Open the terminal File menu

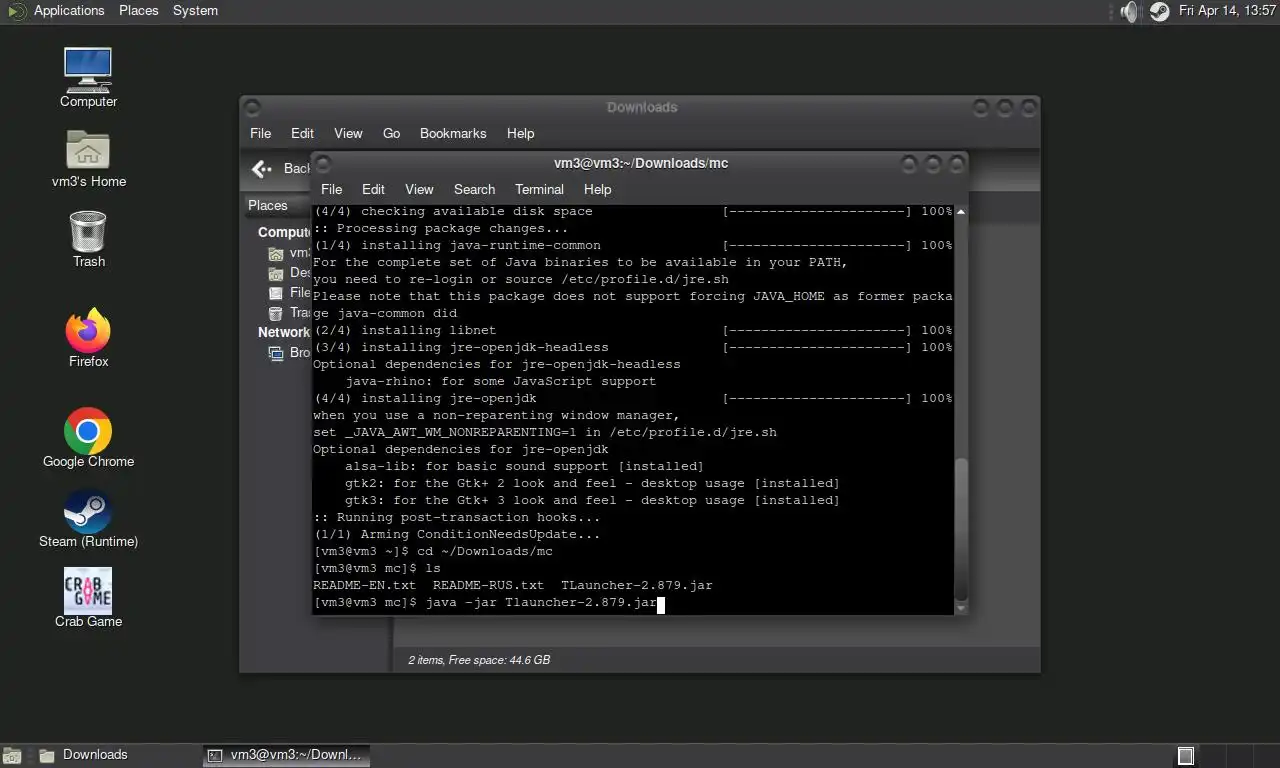[x=331, y=189]
